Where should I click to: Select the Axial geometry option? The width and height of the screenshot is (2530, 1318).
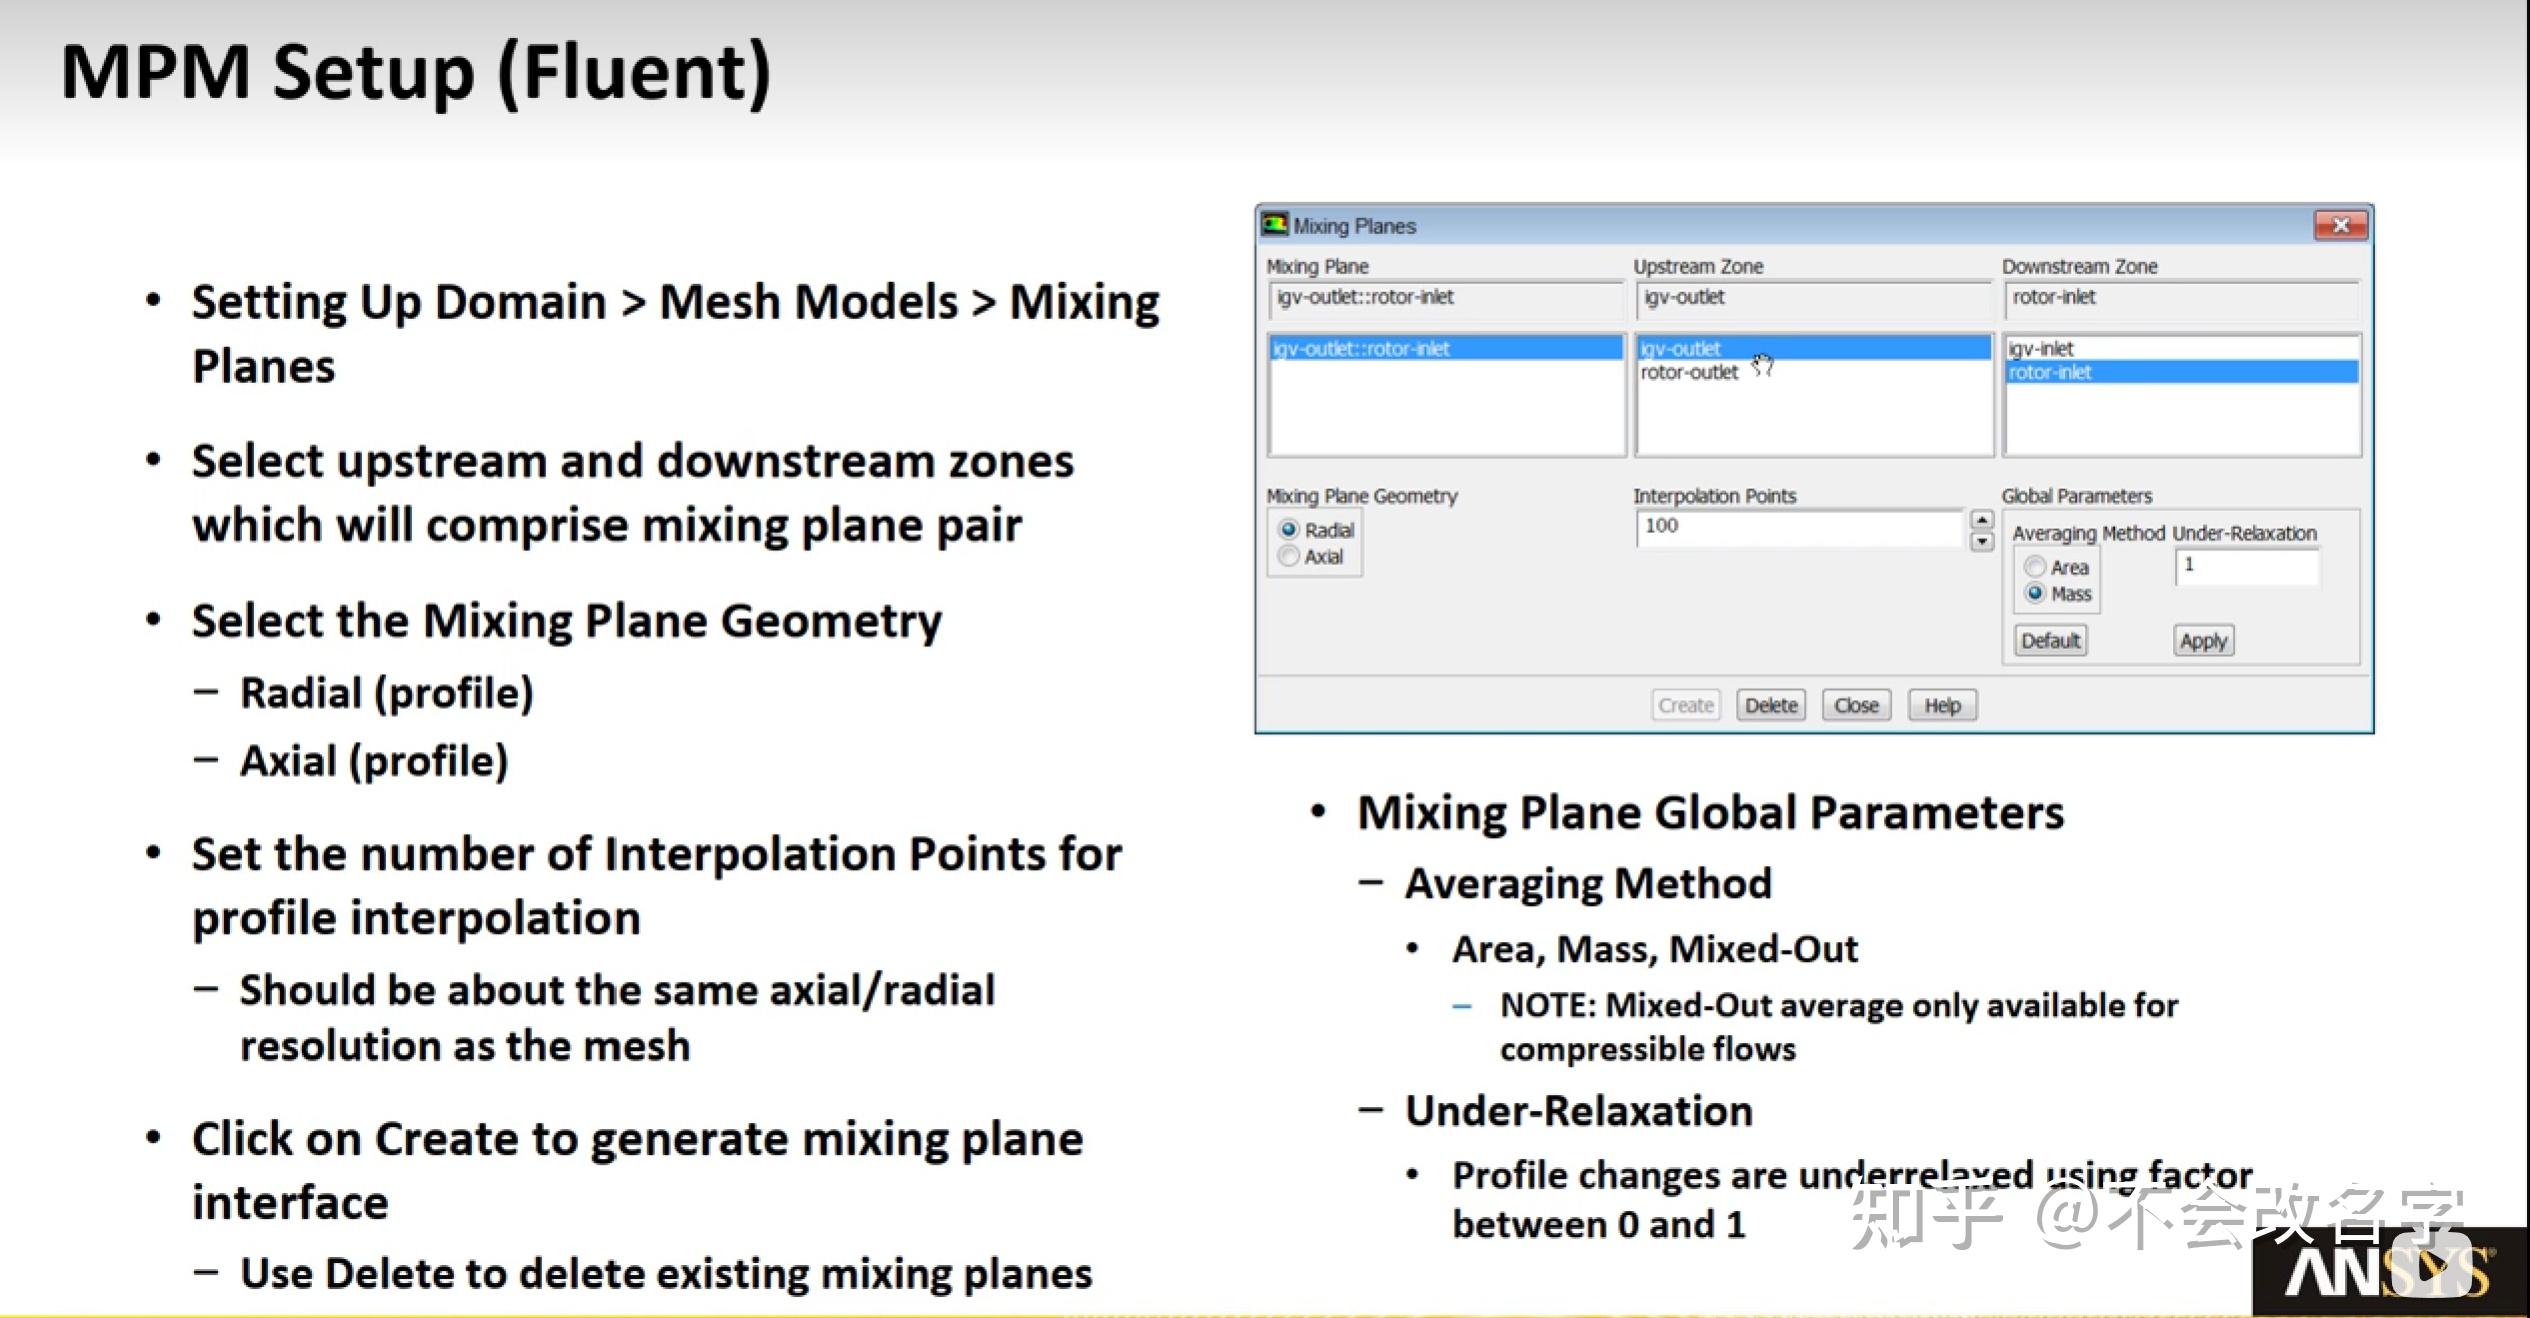pyautogui.click(x=1289, y=556)
